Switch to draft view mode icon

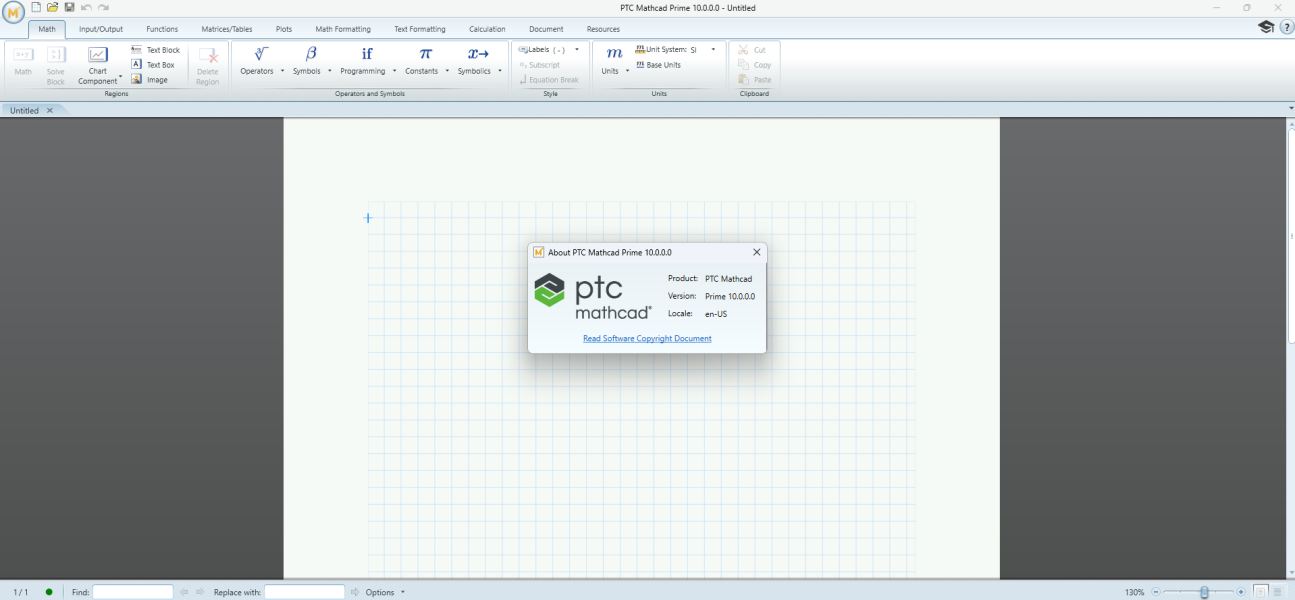click(x=1279, y=592)
